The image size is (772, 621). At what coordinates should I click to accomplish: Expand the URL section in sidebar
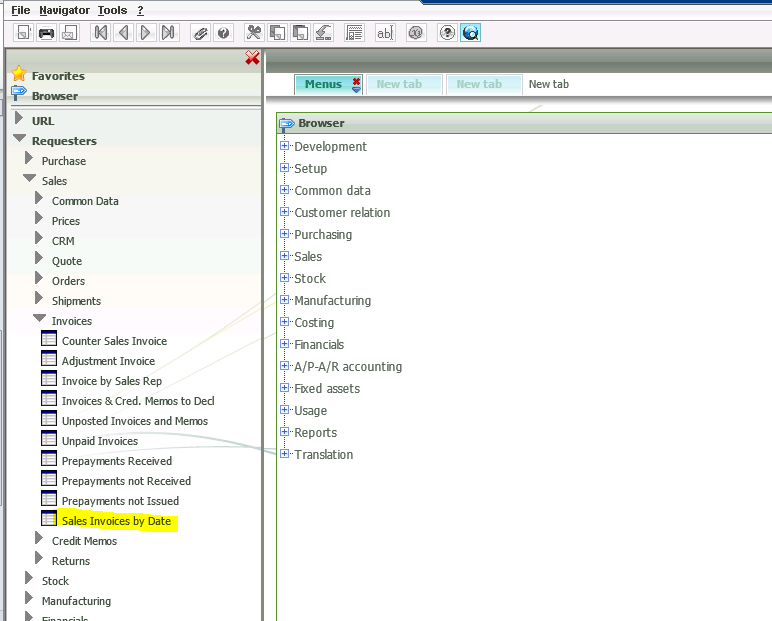pyautogui.click(x=19, y=120)
